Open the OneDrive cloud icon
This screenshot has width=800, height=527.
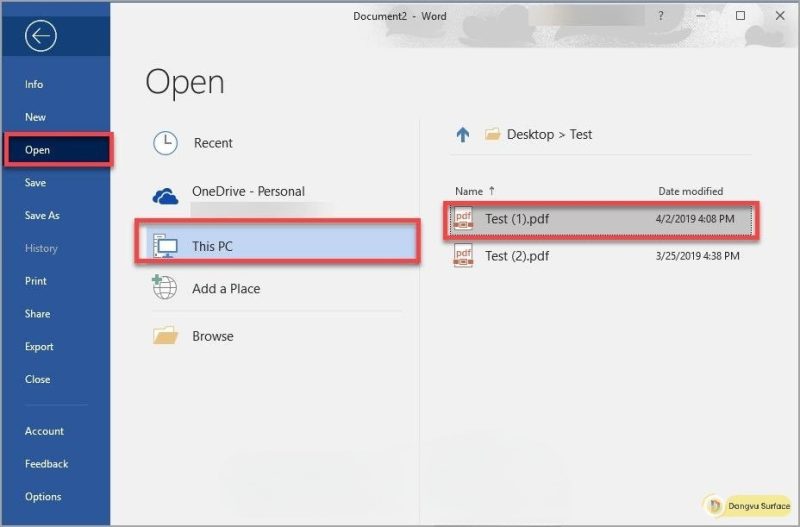tap(165, 196)
